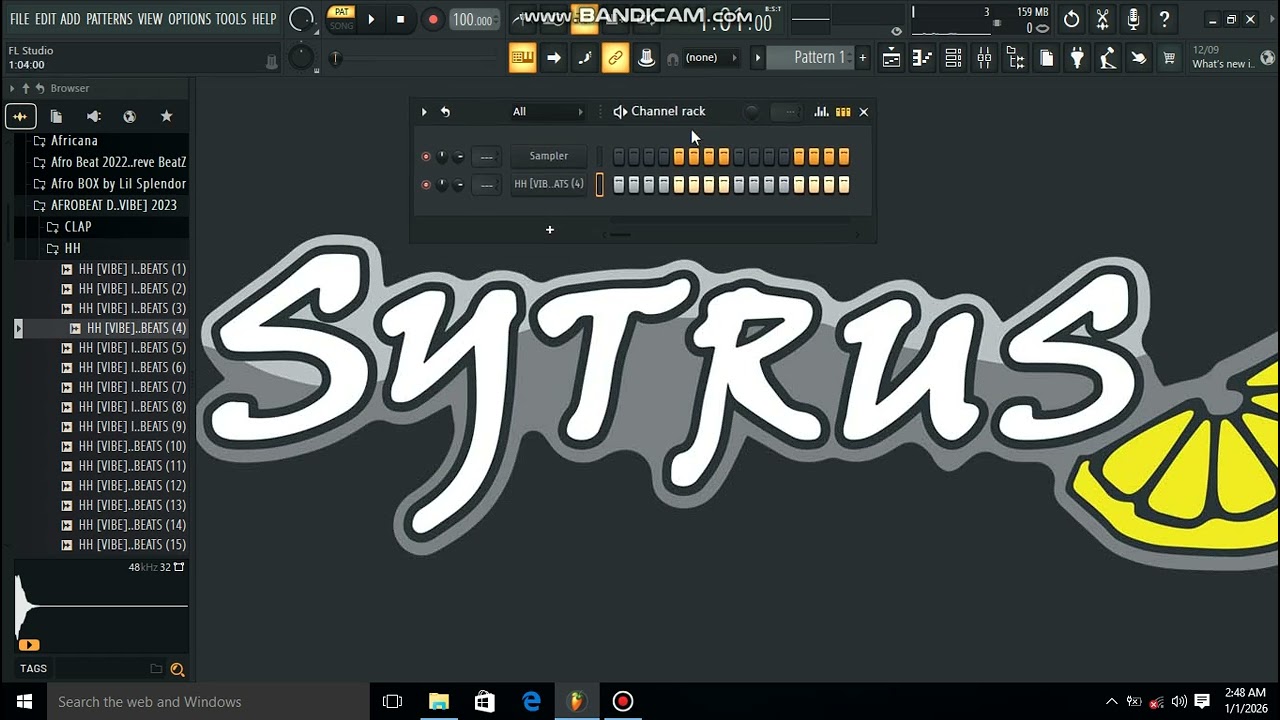Mute the HH [VIB..ATS (4) channel

426,184
